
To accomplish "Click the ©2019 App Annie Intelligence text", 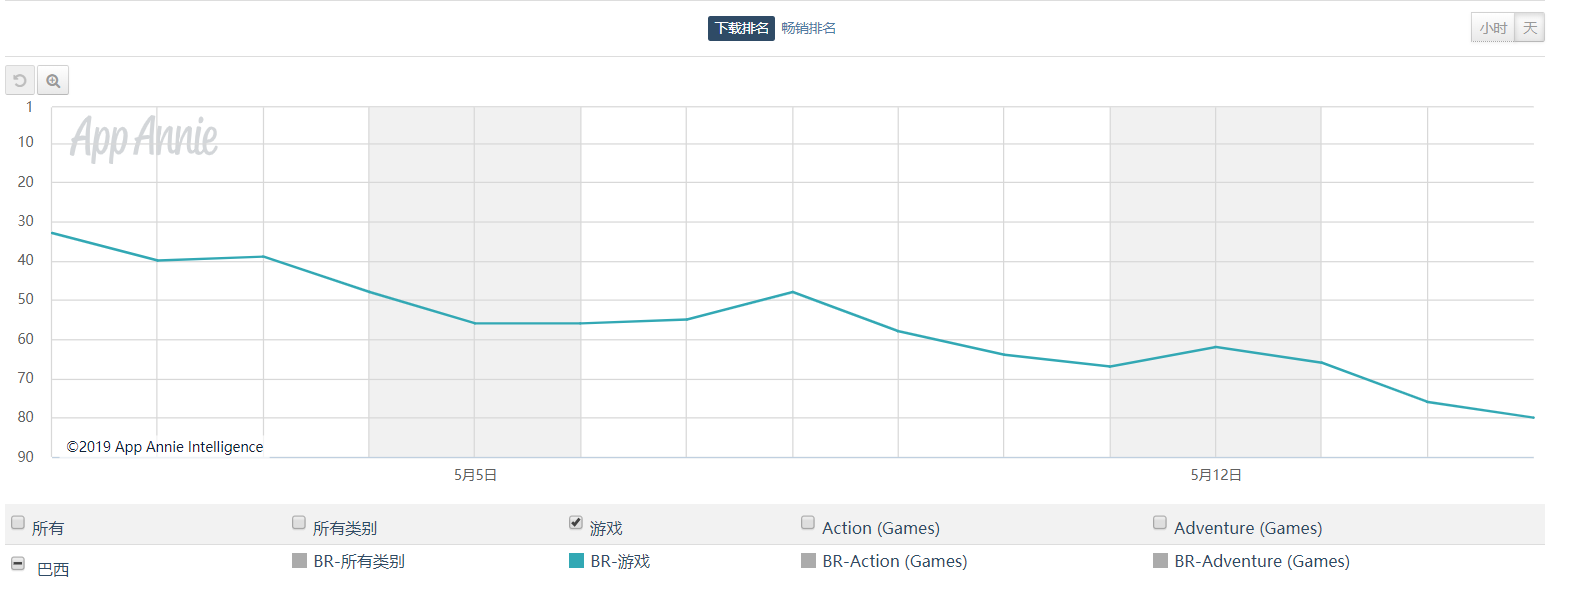I will (x=165, y=447).
